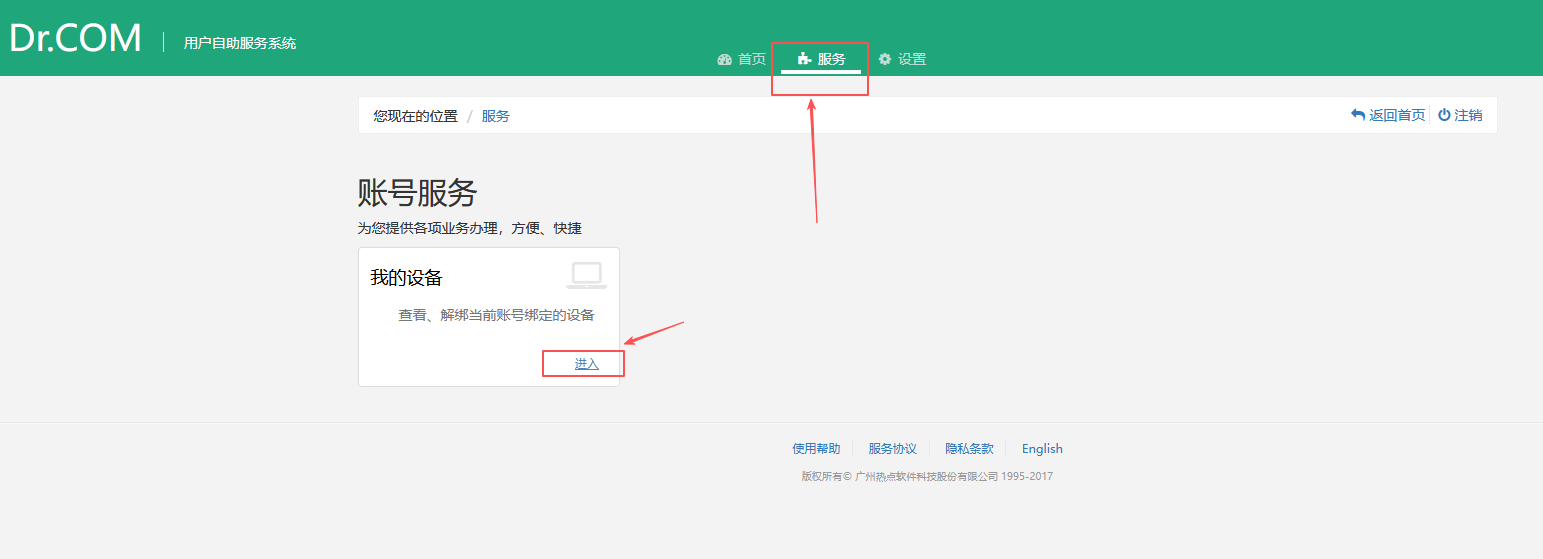1543x559 pixels.
Task: View the 隐私条款 footer link
Action: pos(969,449)
